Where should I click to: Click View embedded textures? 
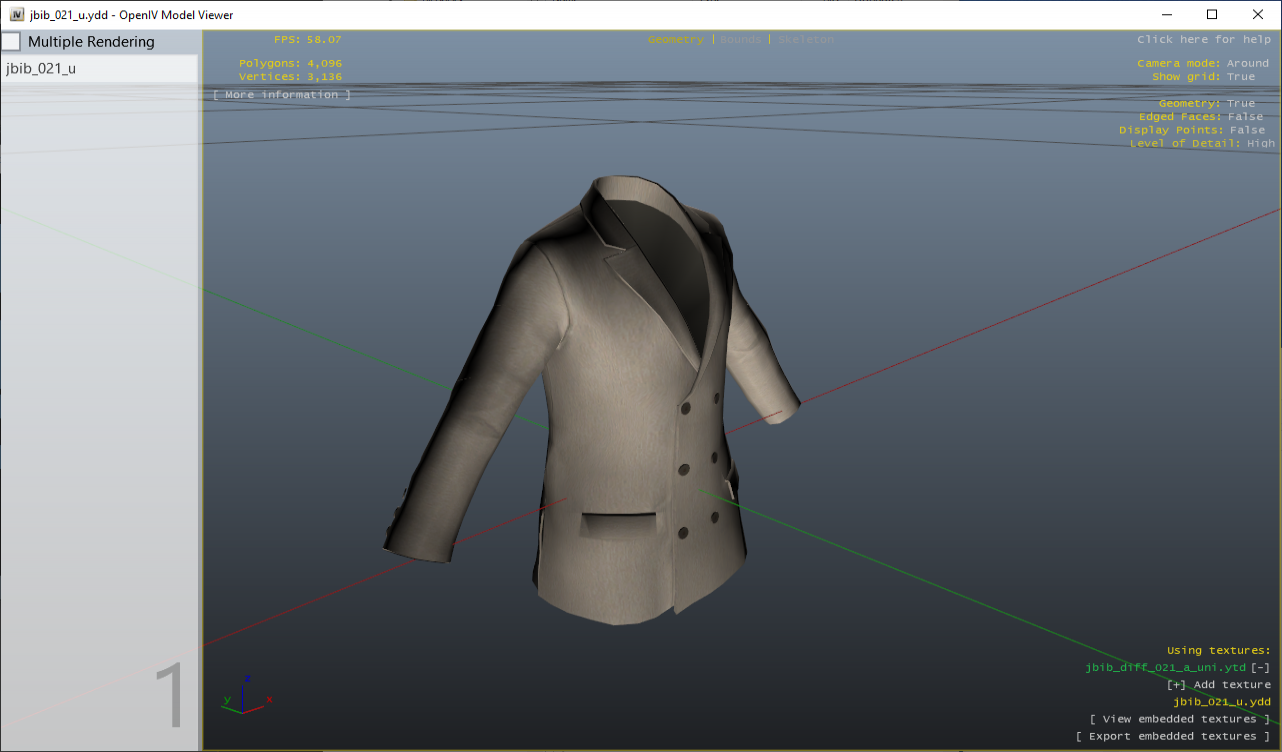[x=1178, y=718]
